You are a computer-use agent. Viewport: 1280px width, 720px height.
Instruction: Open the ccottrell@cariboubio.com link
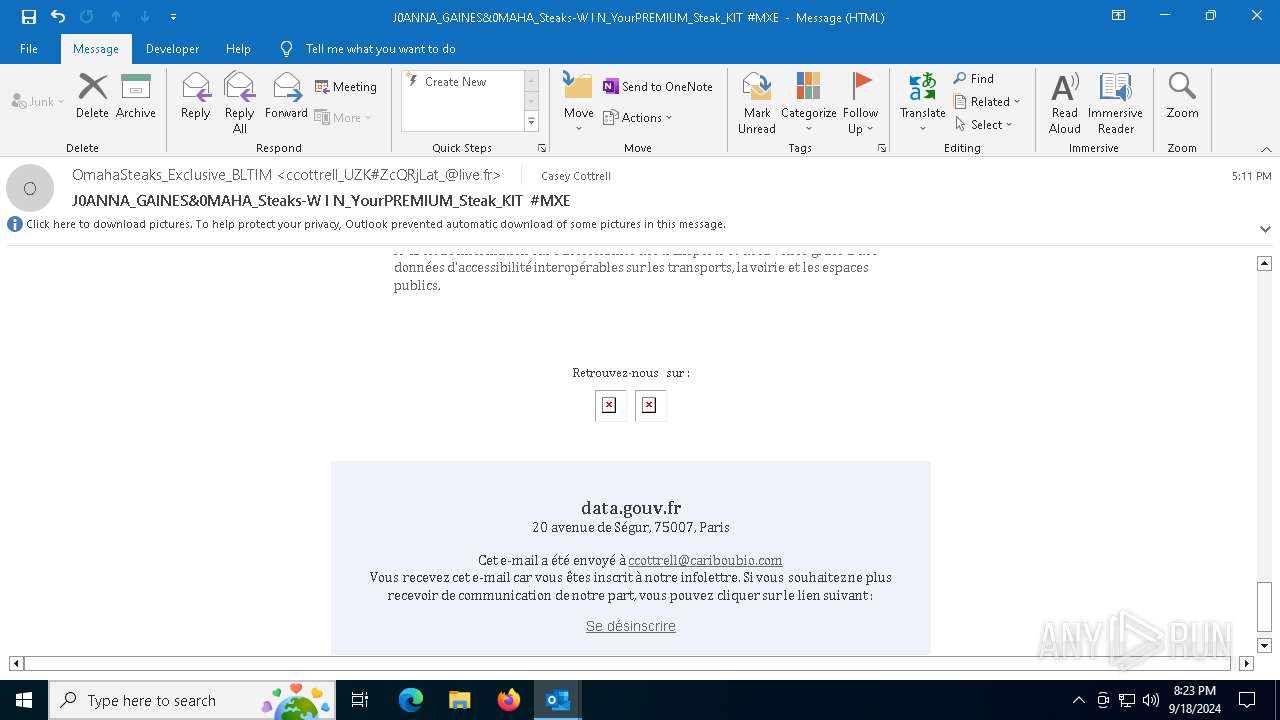[x=705, y=561]
